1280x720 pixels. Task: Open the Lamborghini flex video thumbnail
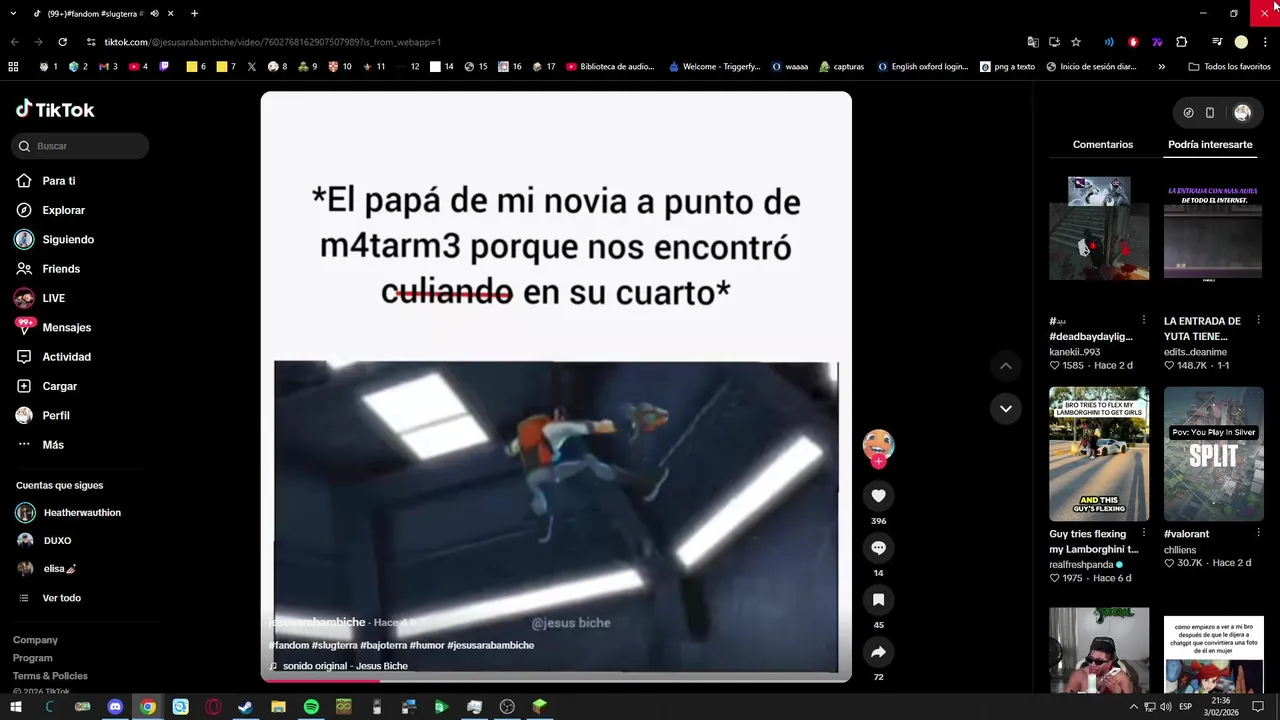coord(1099,454)
